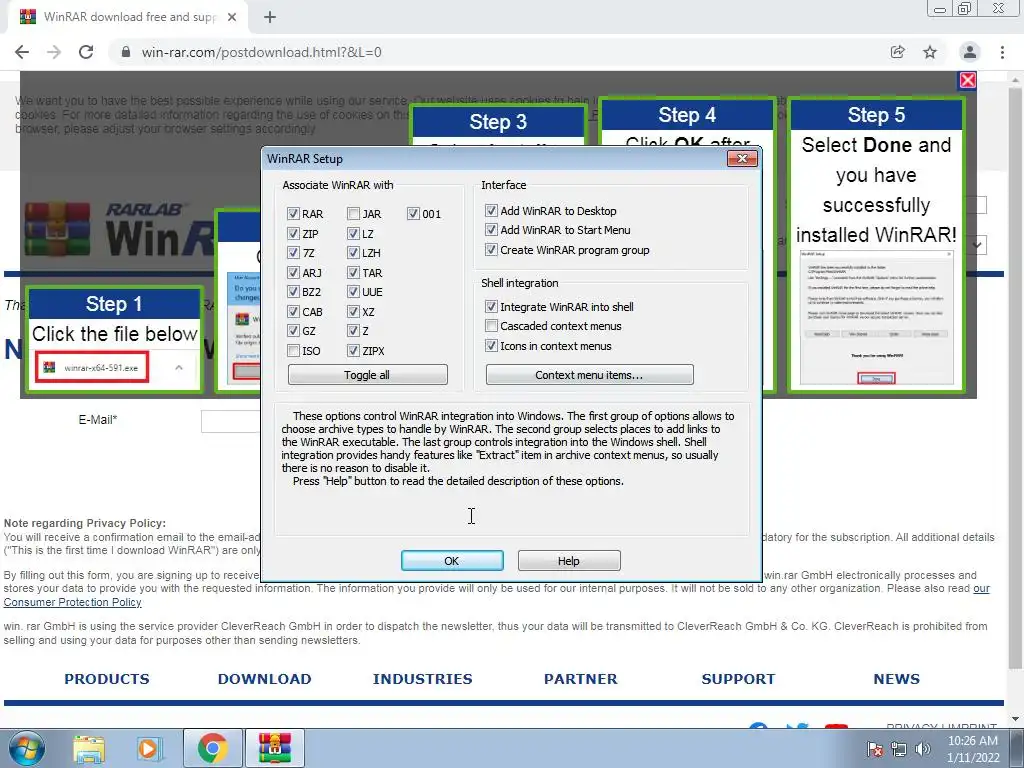
Task: Open winrar-x64-591.exe downloaded file
Action: [92, 368]
